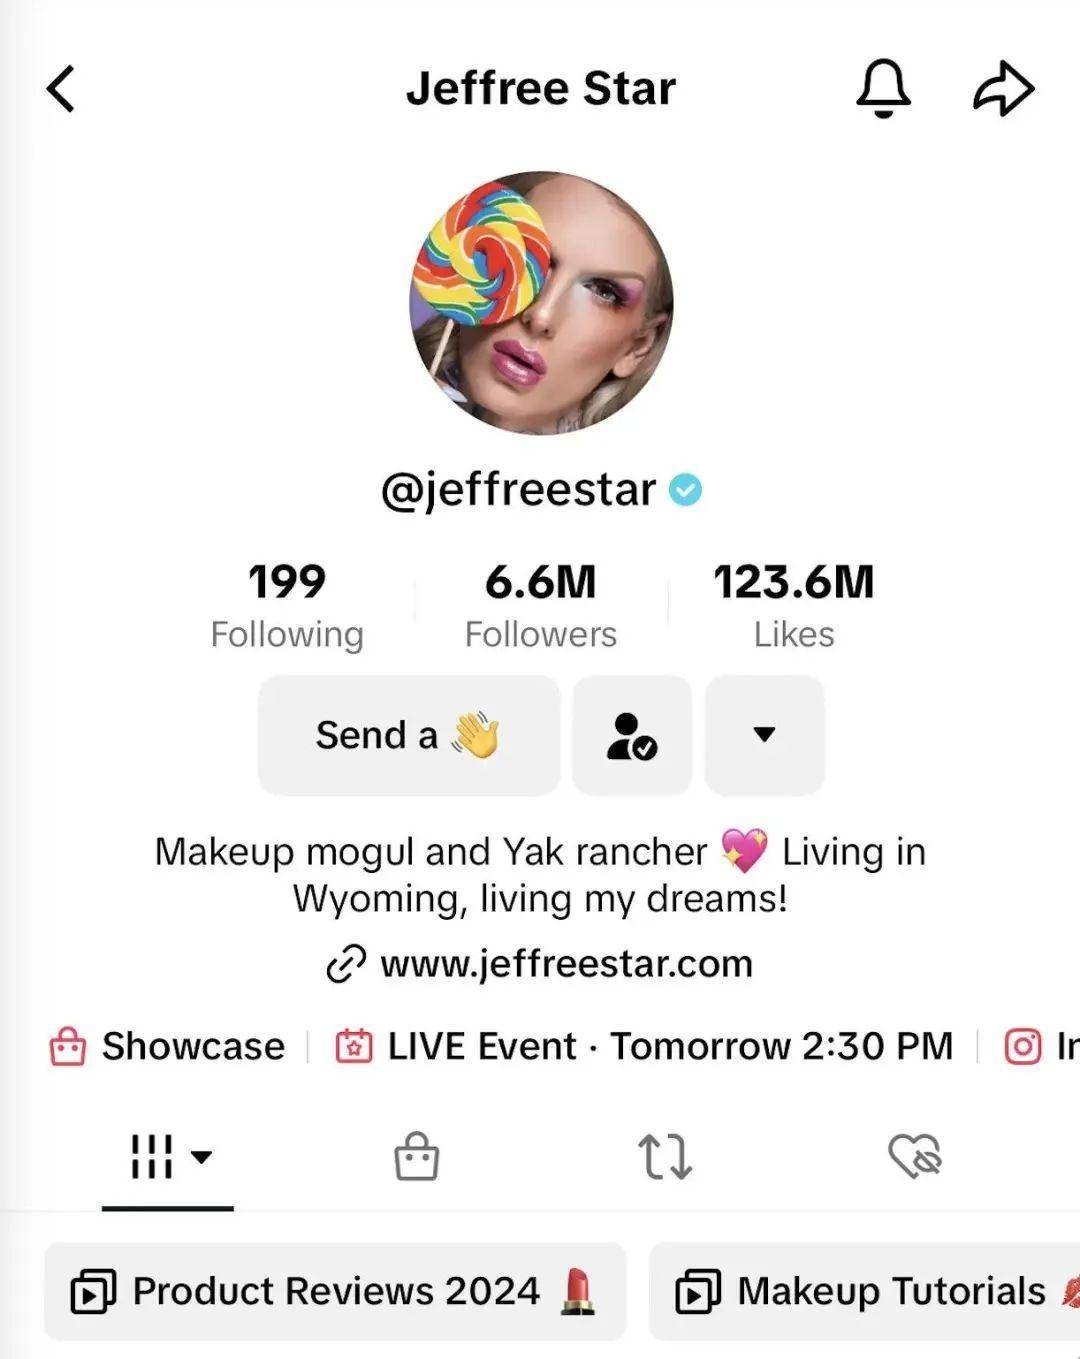The image size is (1080, 1359).
Task: Send a wave message
Action: (409, 735)
